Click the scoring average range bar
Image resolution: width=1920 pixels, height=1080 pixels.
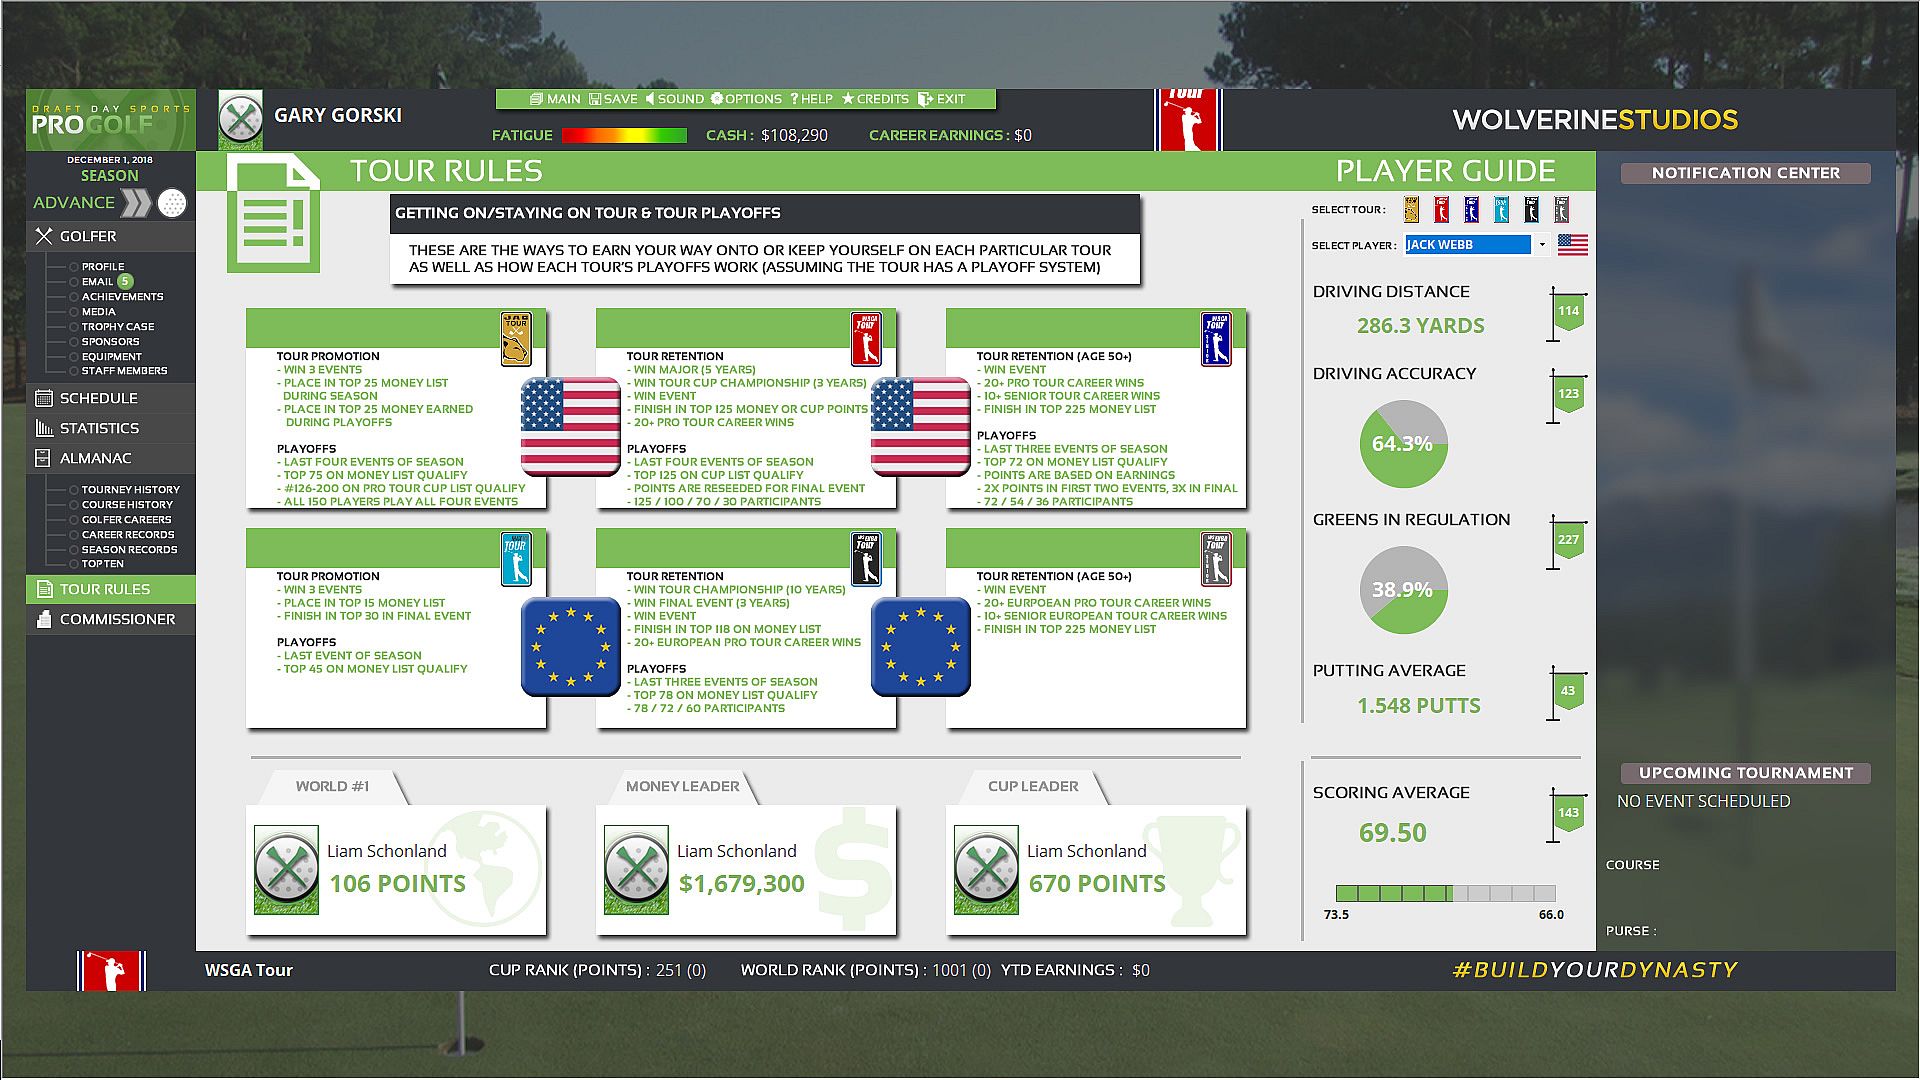[1445, 893]
